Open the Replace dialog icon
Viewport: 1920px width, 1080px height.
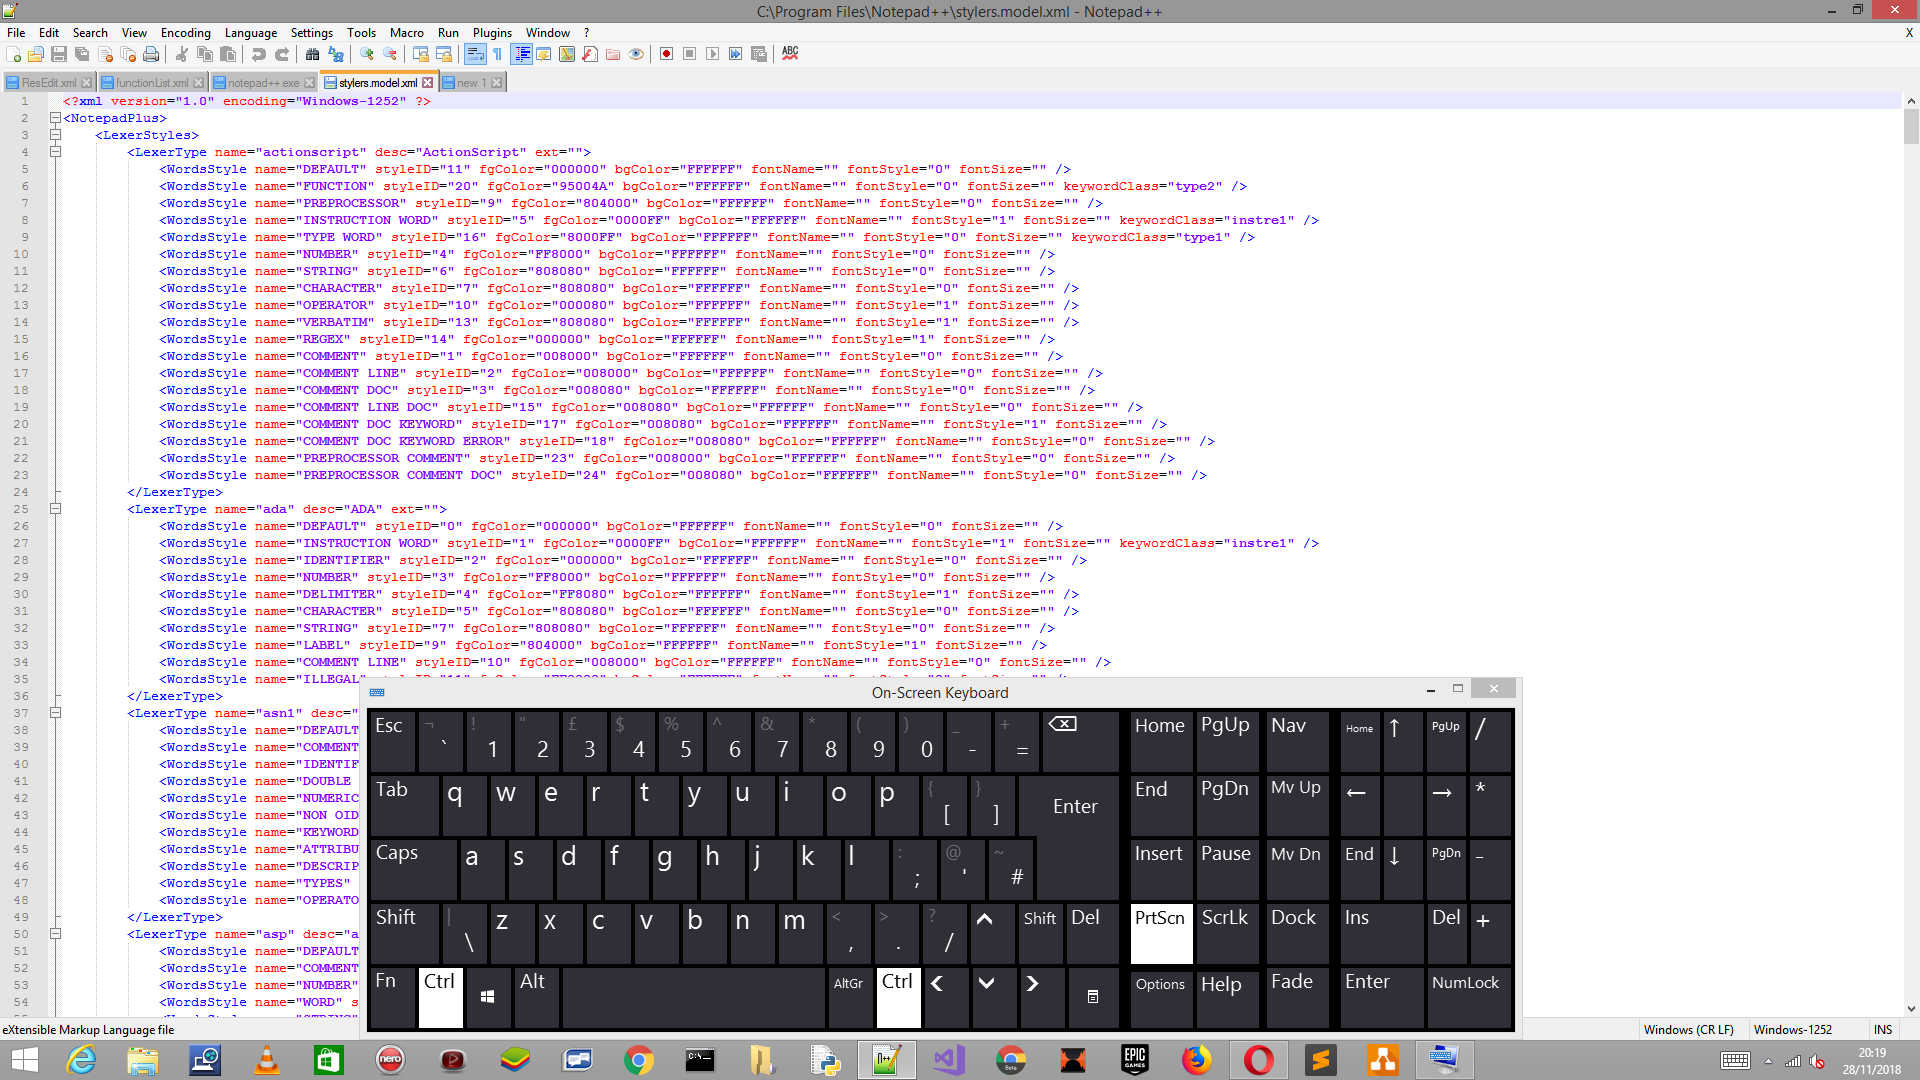pyautogui.click(x=336, y=54)
